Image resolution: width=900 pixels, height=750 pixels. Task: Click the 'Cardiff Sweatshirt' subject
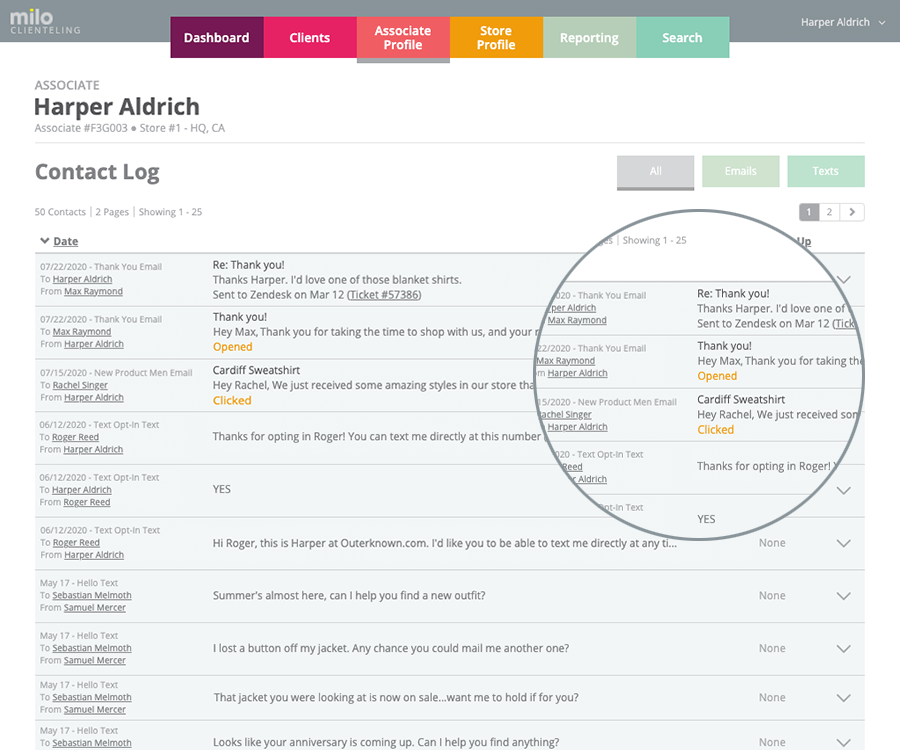(256, 370)
